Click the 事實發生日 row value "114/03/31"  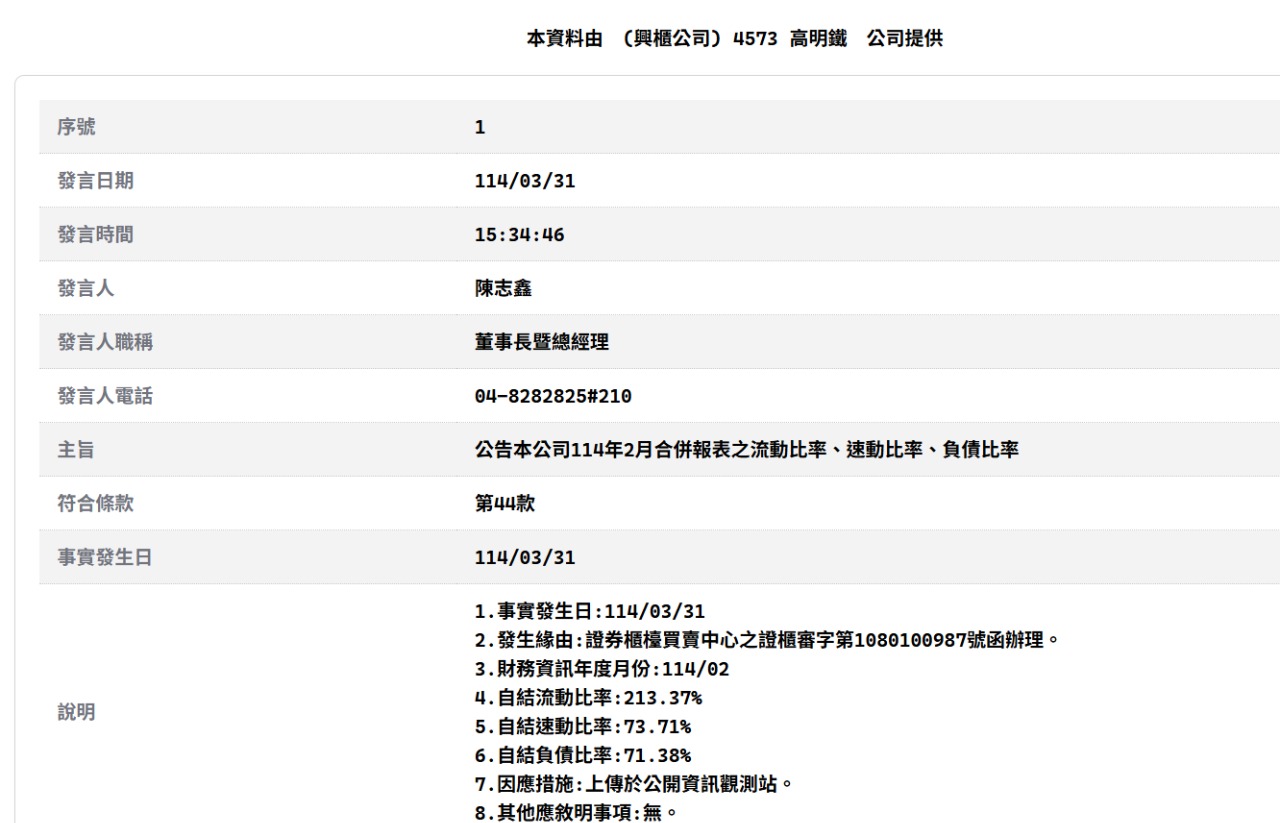(x=524, y=558)
